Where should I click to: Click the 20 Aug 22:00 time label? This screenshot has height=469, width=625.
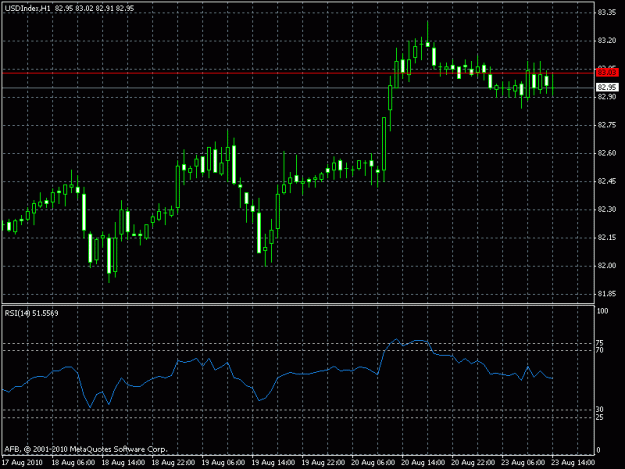click(473, 463)
